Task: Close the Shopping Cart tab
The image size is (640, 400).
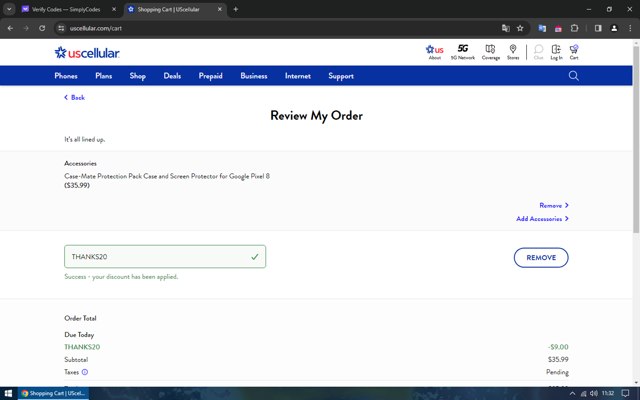Action: point(220,9)
